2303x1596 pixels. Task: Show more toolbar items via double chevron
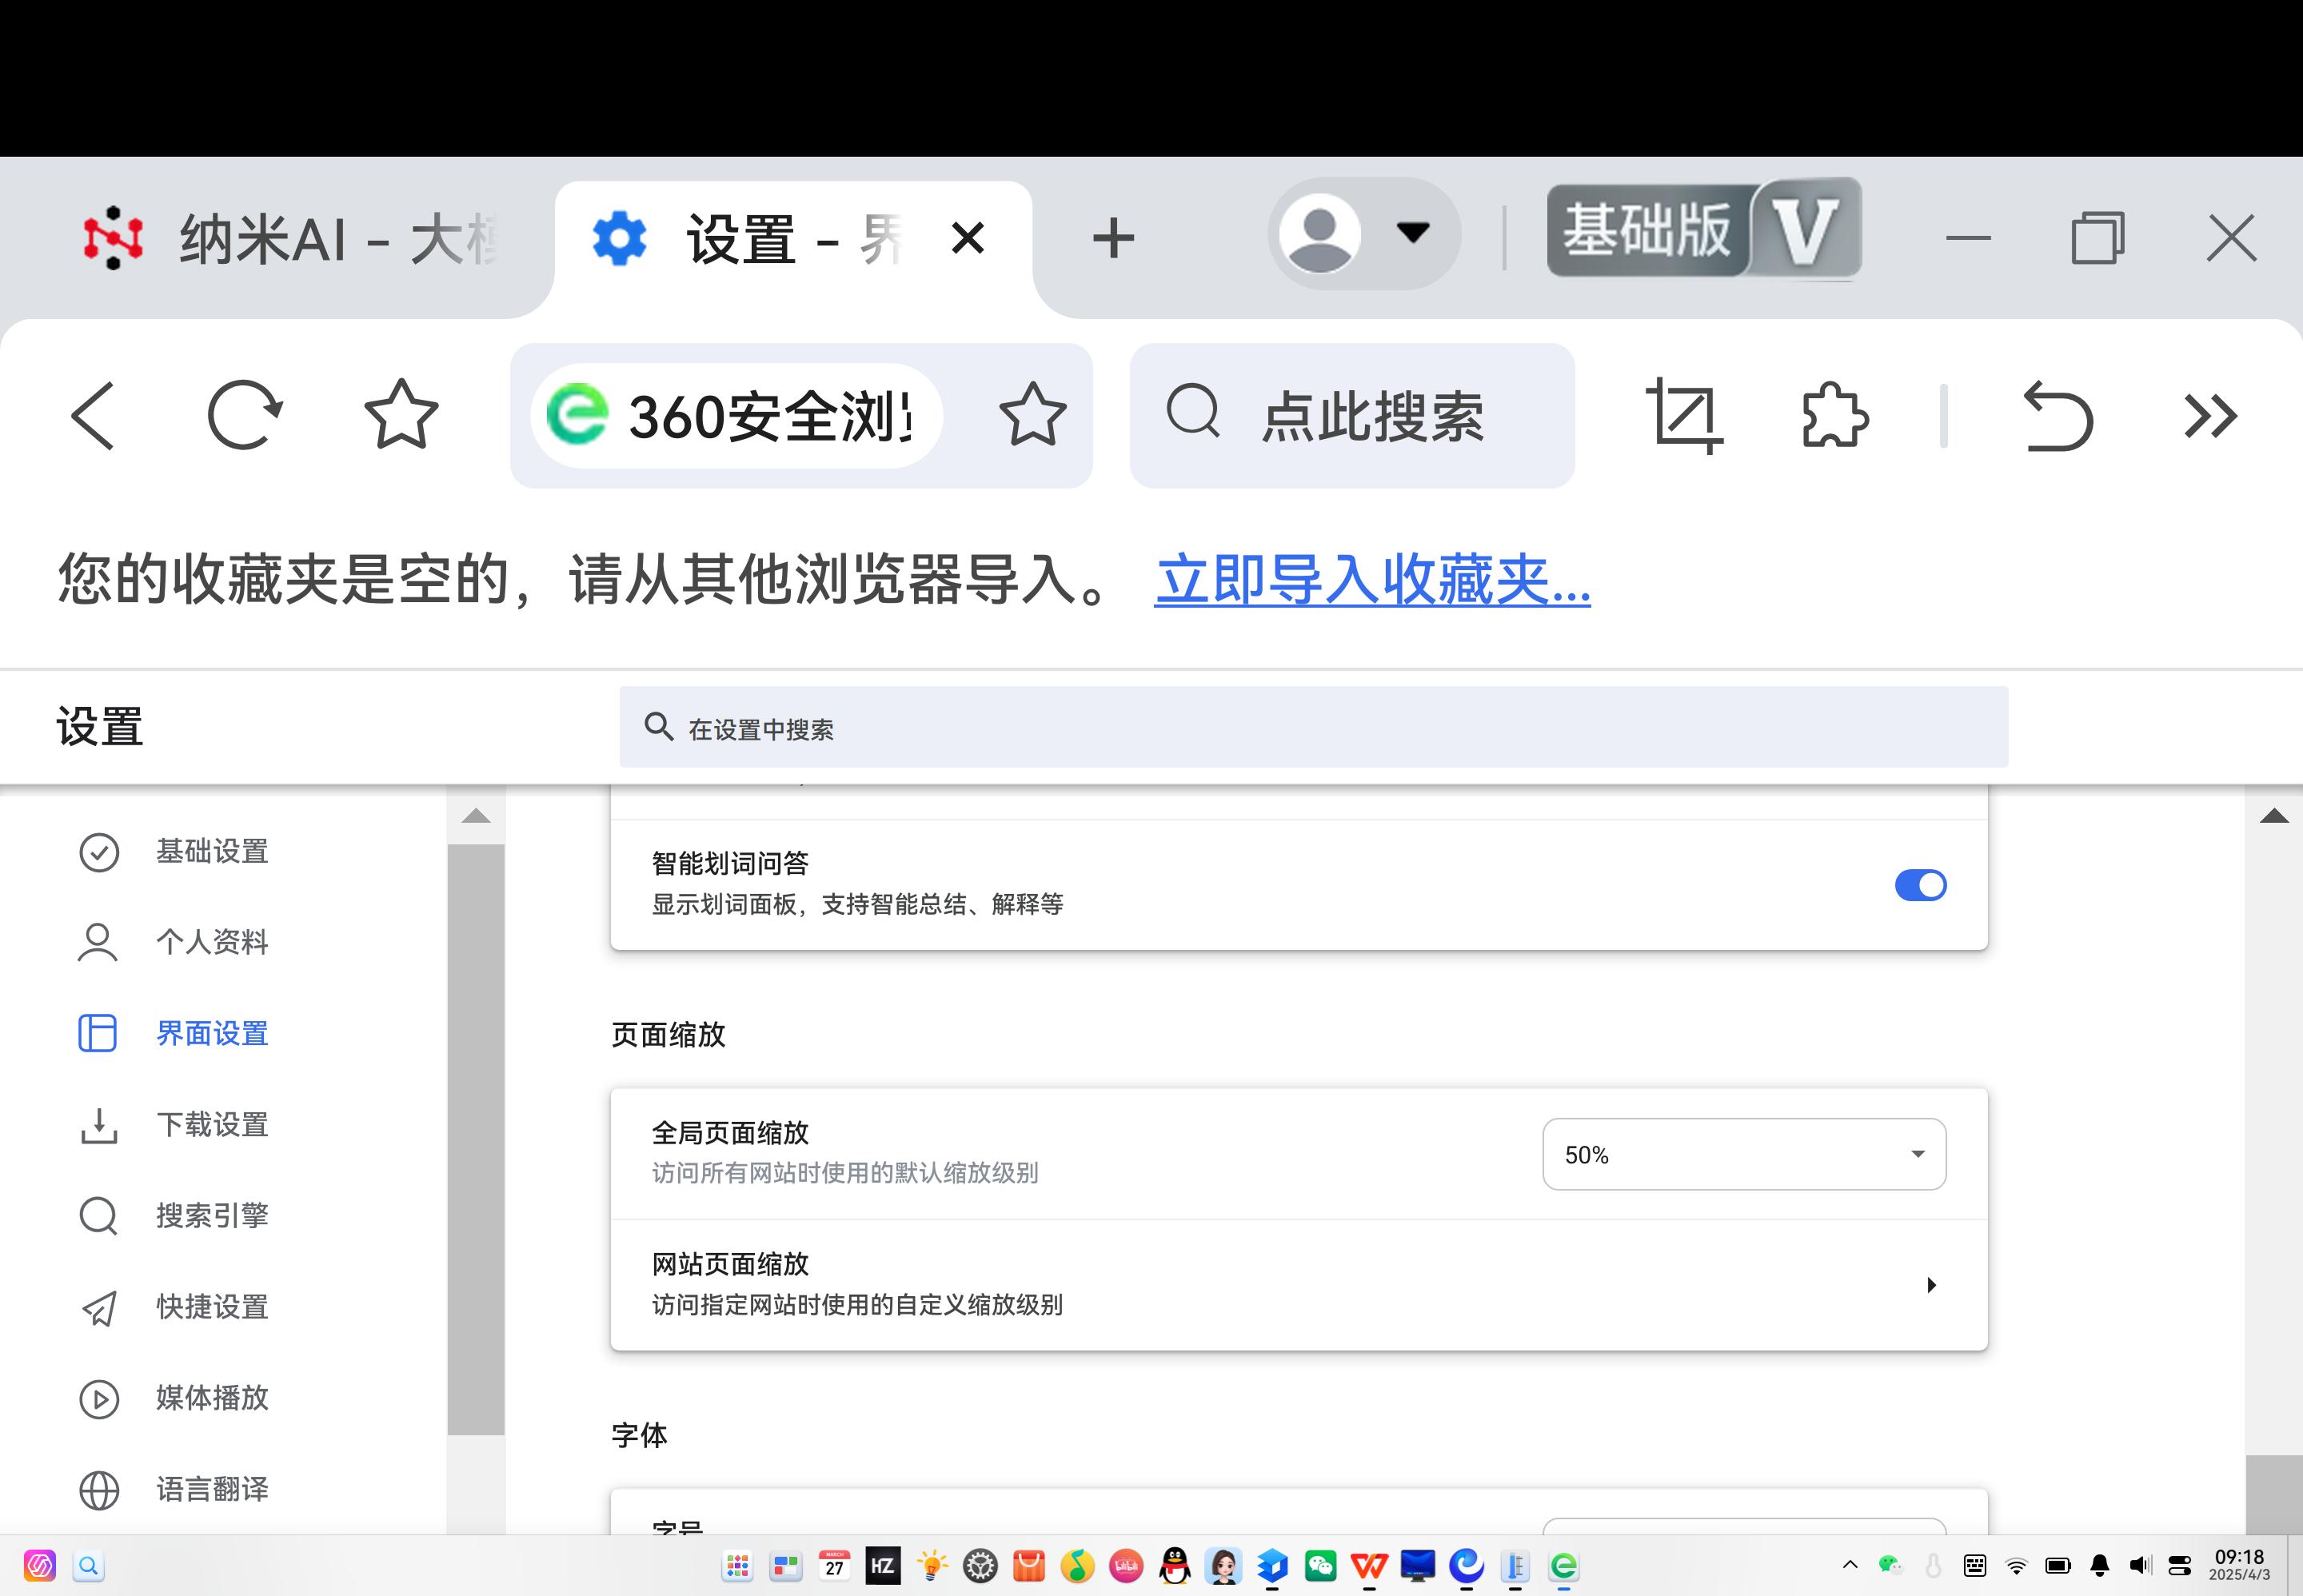tap(2210, 416)
